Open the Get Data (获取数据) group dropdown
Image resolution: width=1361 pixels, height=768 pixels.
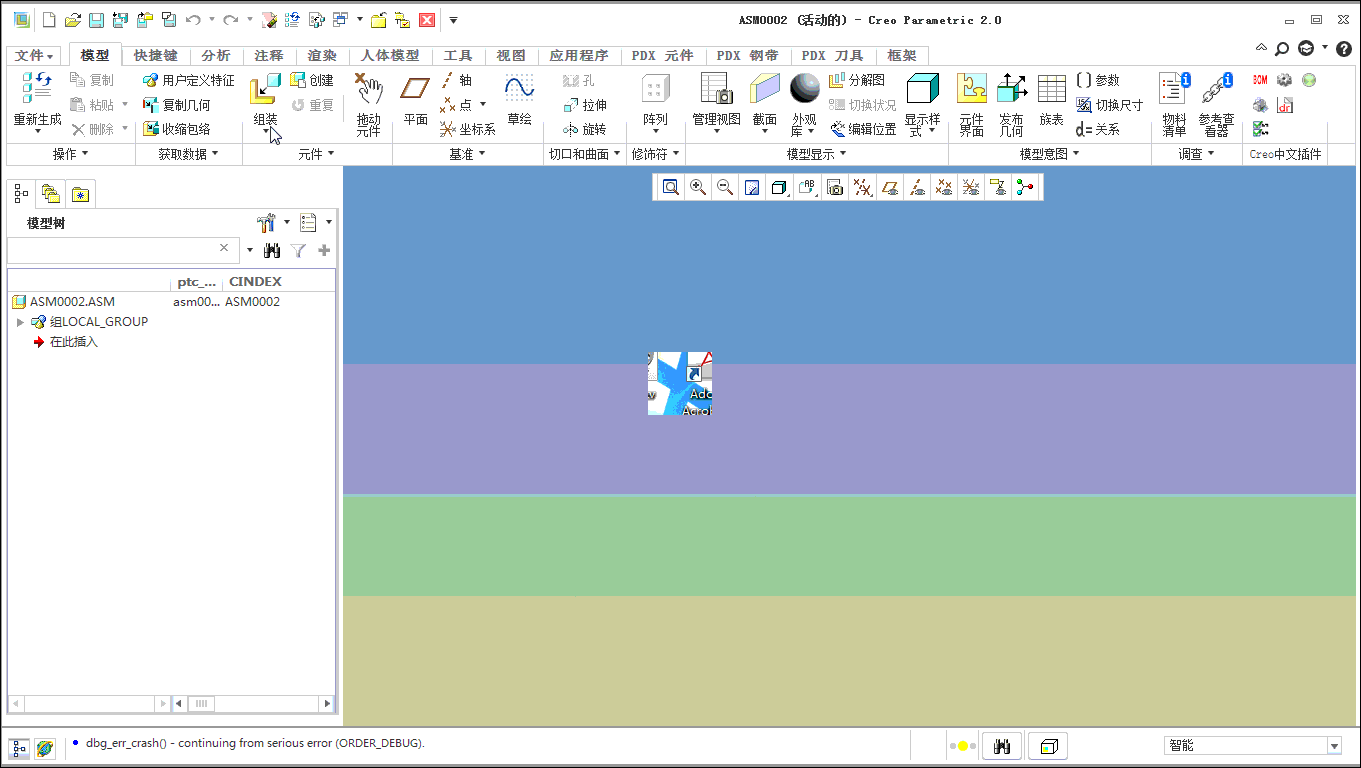point(189,154)
